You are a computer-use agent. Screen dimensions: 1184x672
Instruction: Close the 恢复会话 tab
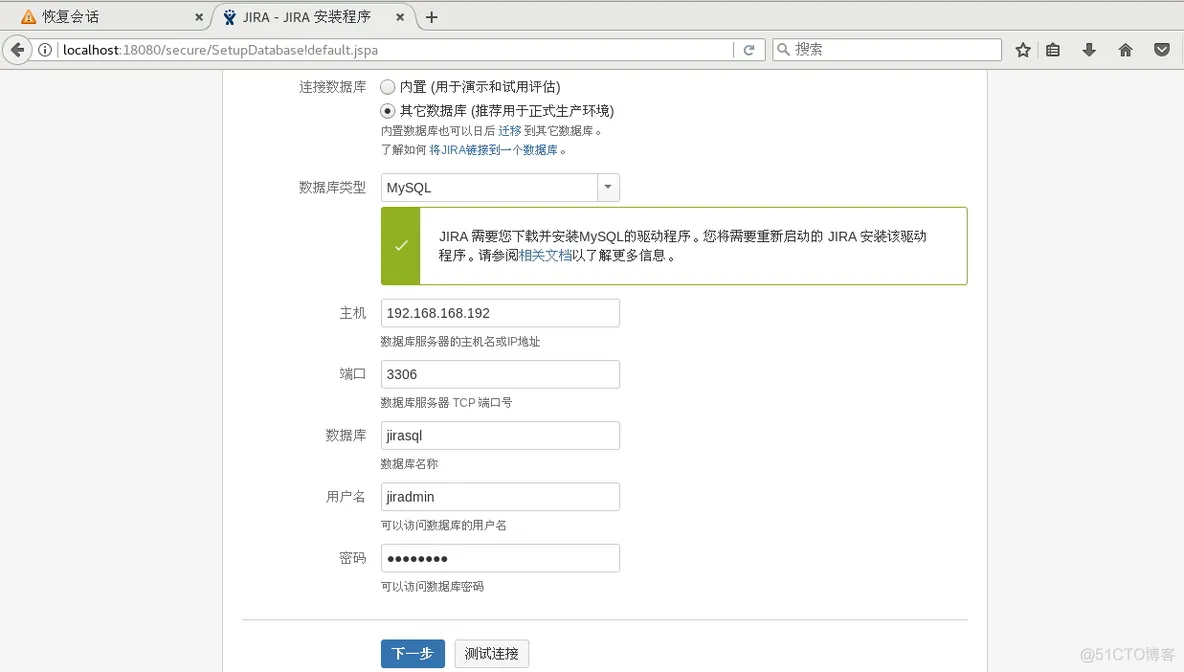[x=199, y=17]
